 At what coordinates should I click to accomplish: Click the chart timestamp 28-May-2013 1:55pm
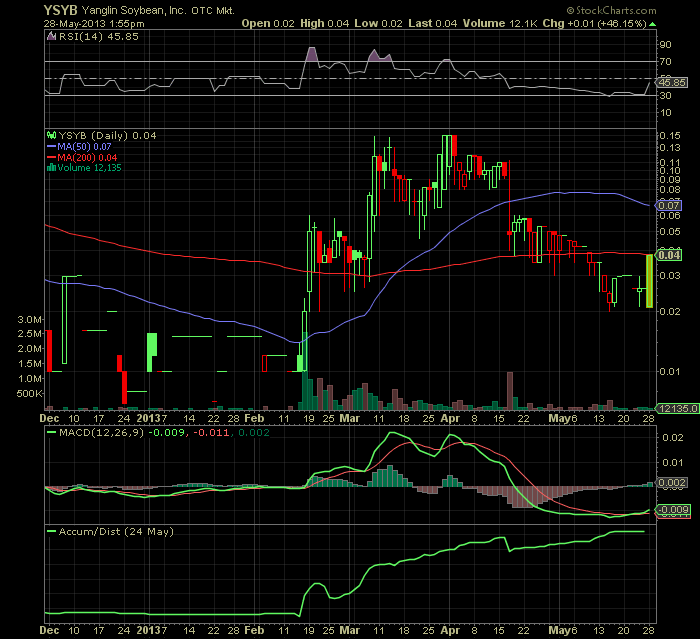pyautogui.click(x=94, y=23)
